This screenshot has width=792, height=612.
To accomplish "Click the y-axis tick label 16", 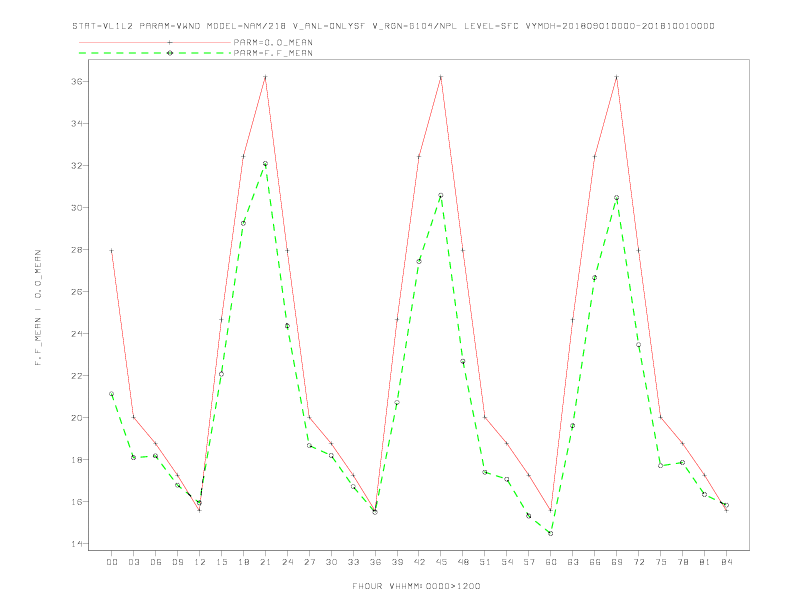I will 77,501.
